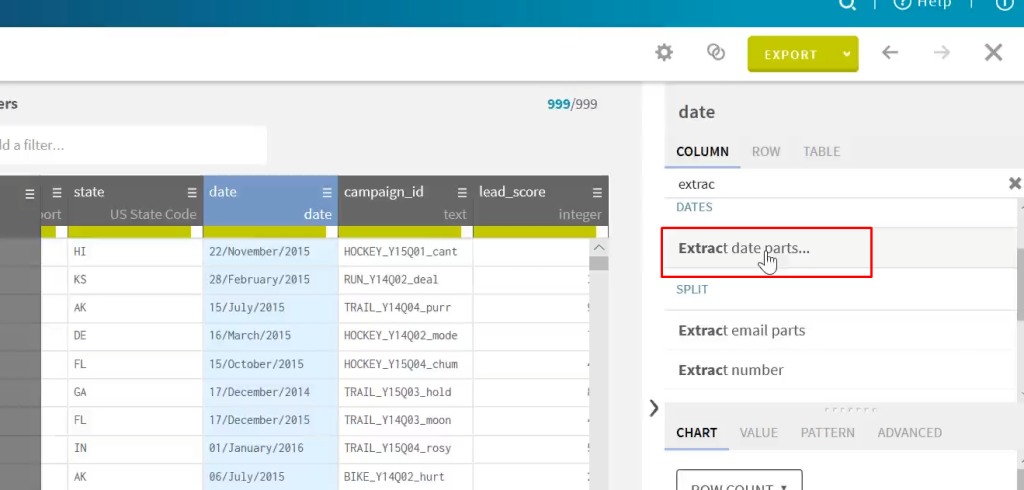The image size is (1024, 490).
Task: Click the lead_score column quality bar
Action: pyautogui.click(x=535, y=232)
